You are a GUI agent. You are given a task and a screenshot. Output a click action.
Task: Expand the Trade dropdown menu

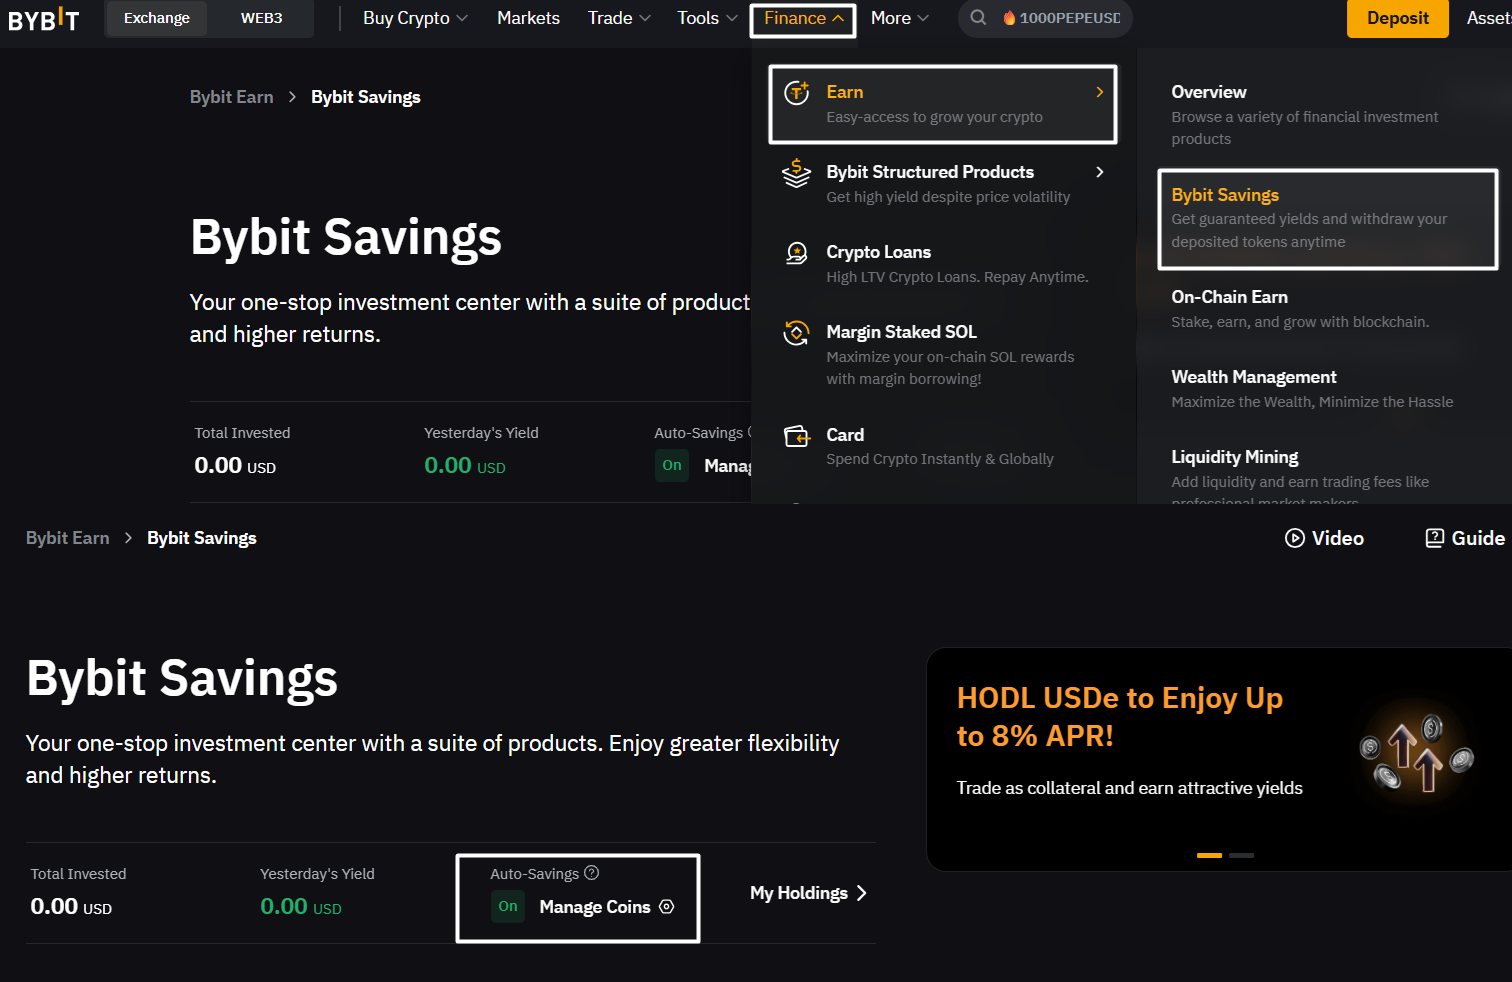point(619,18)
